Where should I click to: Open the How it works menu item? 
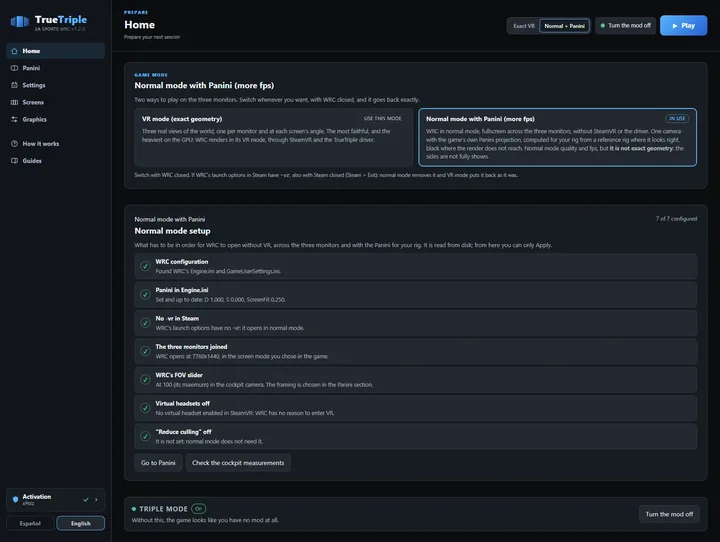click(56, 144)
